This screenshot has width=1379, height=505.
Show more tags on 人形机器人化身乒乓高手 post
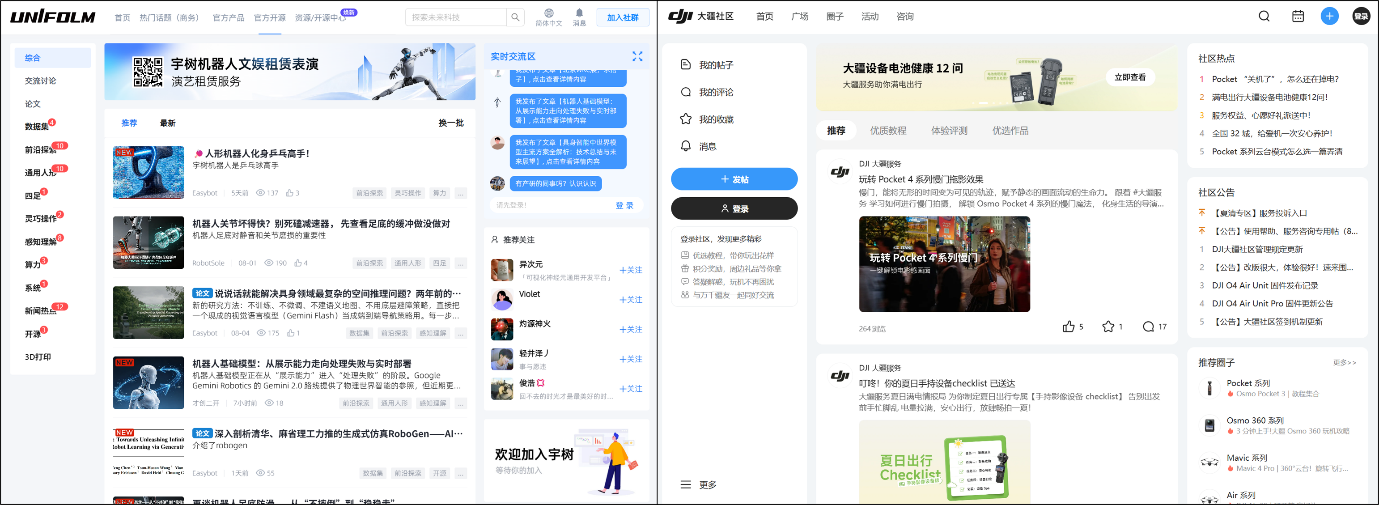[461, 192]
